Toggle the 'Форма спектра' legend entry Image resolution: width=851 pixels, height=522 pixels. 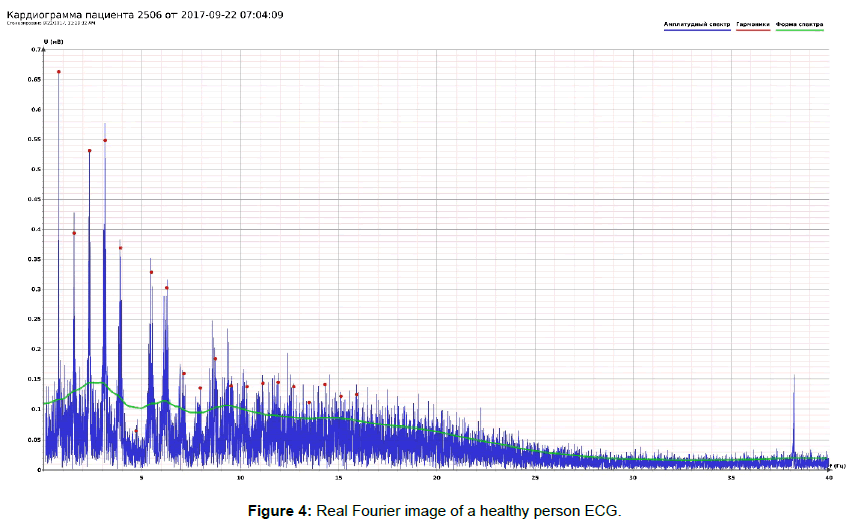pos(799,23)
